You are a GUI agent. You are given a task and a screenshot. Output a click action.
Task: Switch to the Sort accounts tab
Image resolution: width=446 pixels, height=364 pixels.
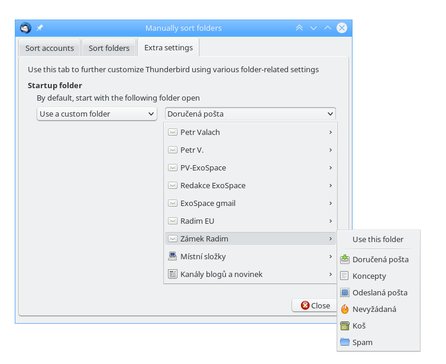tap(49, 48)
